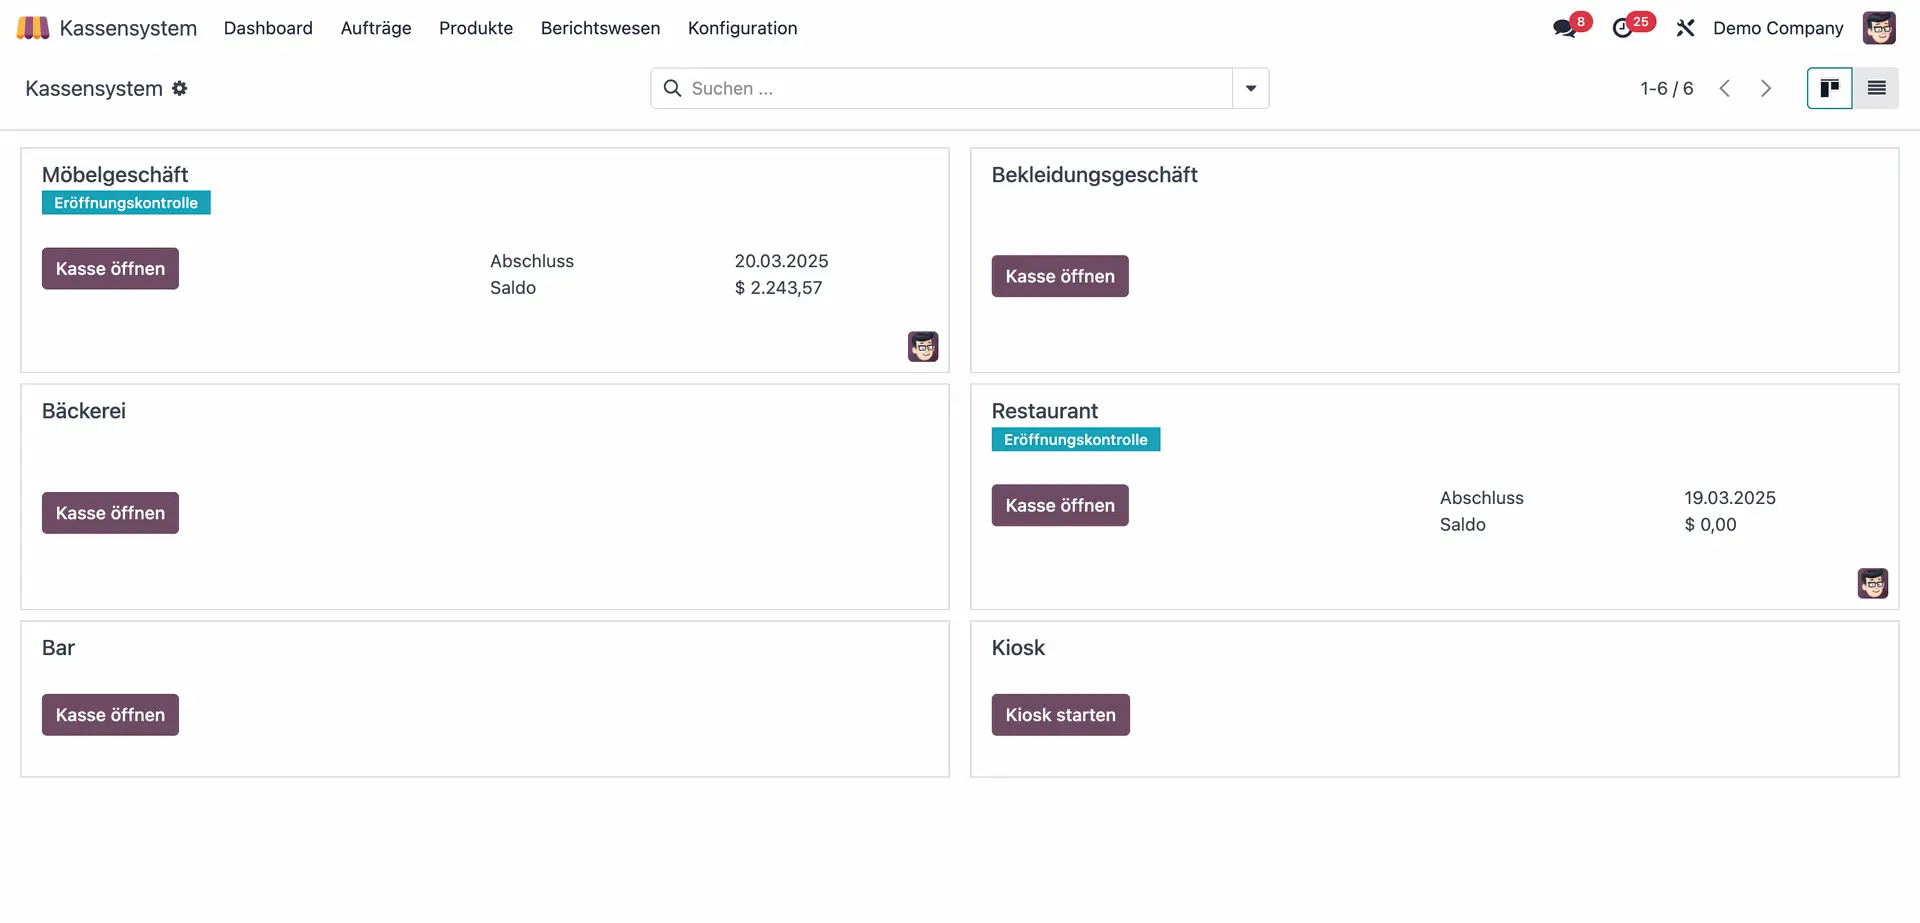Click the cashier avatar on the Möbelgeschäft card
Image resolution: width=1920 pixels, height=923 pixels.
923,346
